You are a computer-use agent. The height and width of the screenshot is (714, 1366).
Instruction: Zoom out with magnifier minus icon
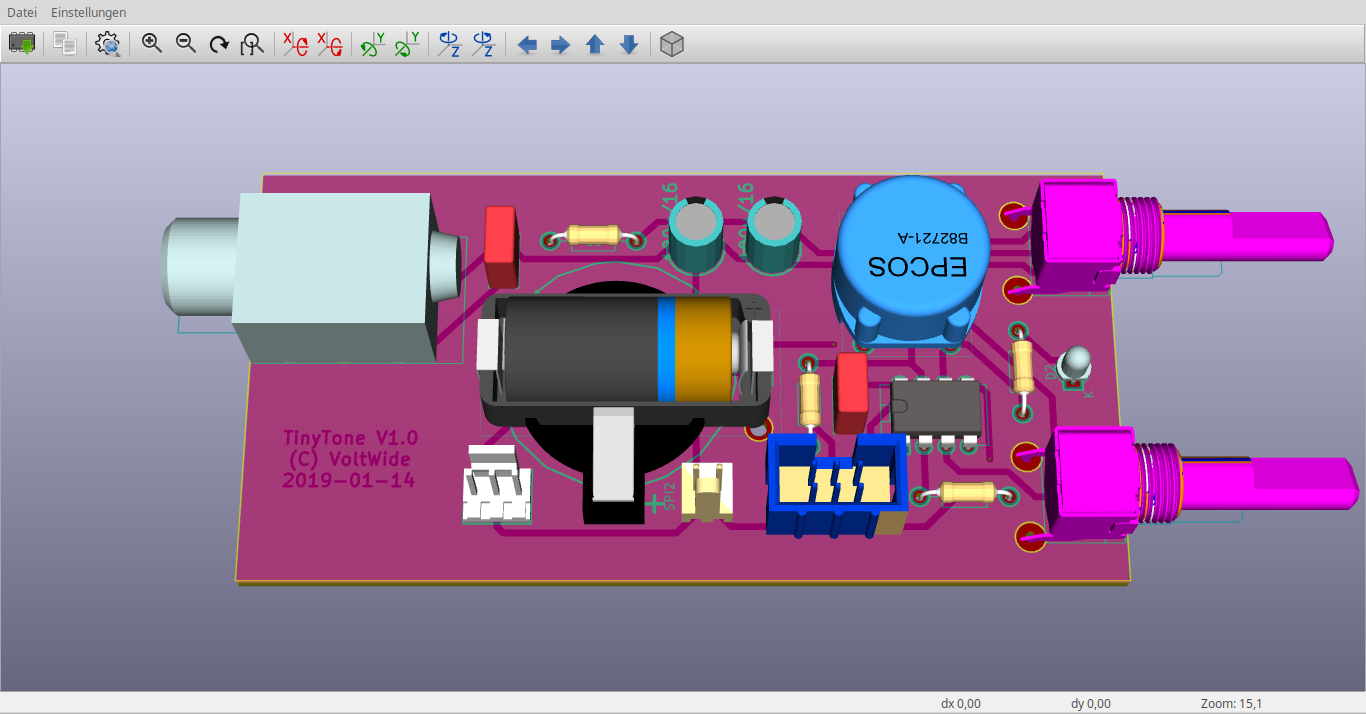point(186,44)
